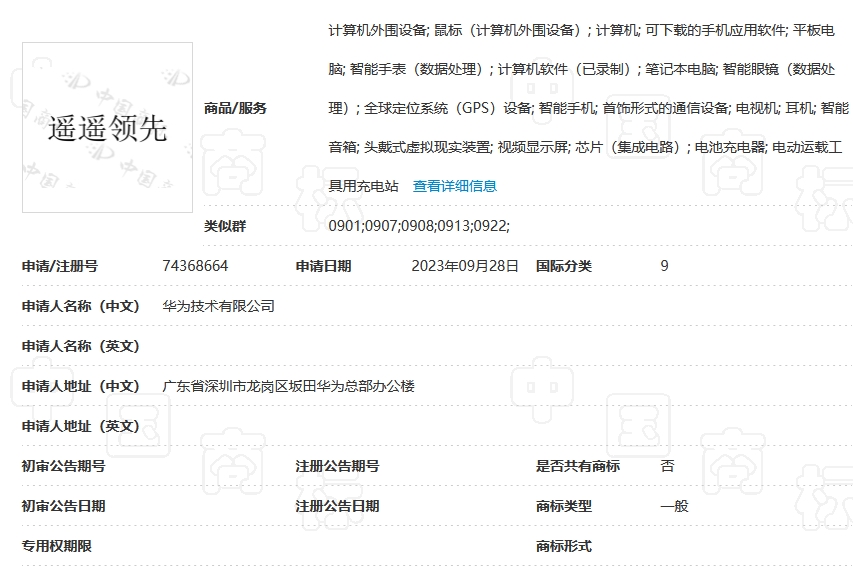
Task: Click the similar group codes 0901;0907;0908
Action: coord(419,226)
